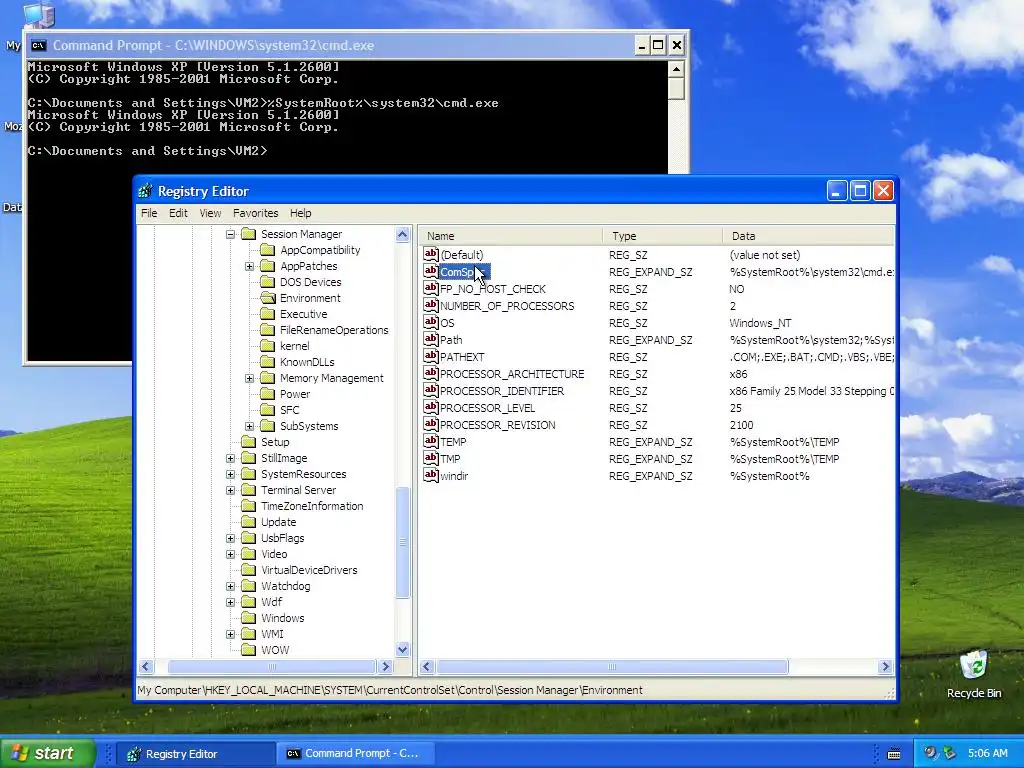Viewport: 1024px width, 768px height.
Task: Select the kernel folder icon
Action: [x=267, y=345]
